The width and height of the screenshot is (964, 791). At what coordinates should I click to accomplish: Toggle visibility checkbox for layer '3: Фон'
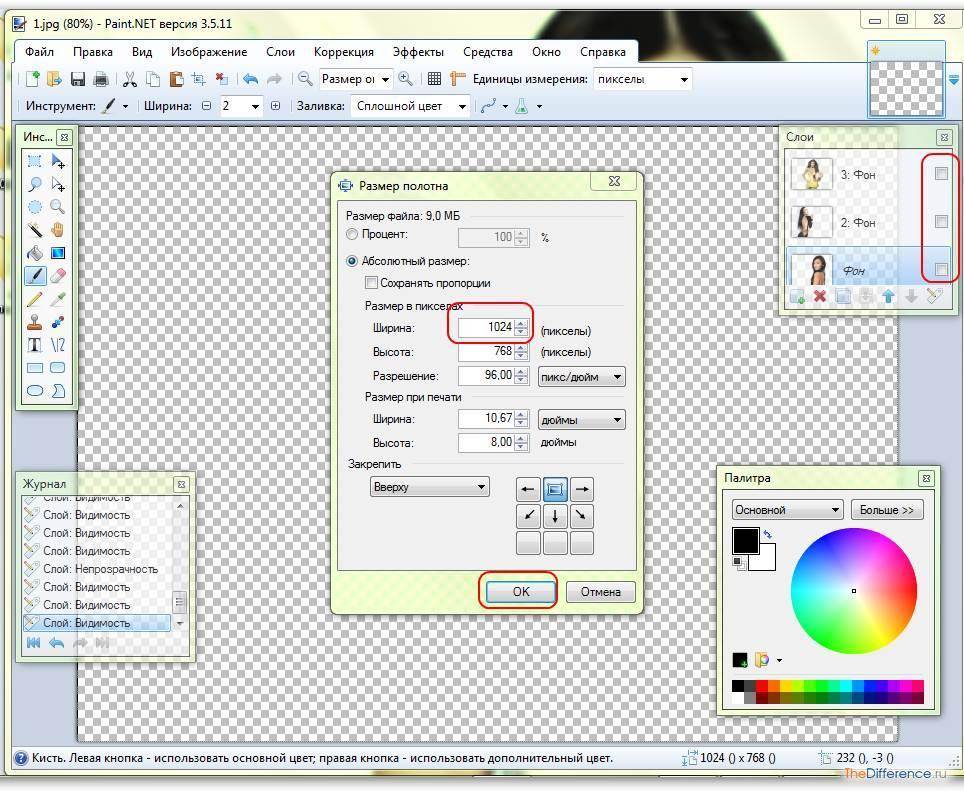coord(941,174)
